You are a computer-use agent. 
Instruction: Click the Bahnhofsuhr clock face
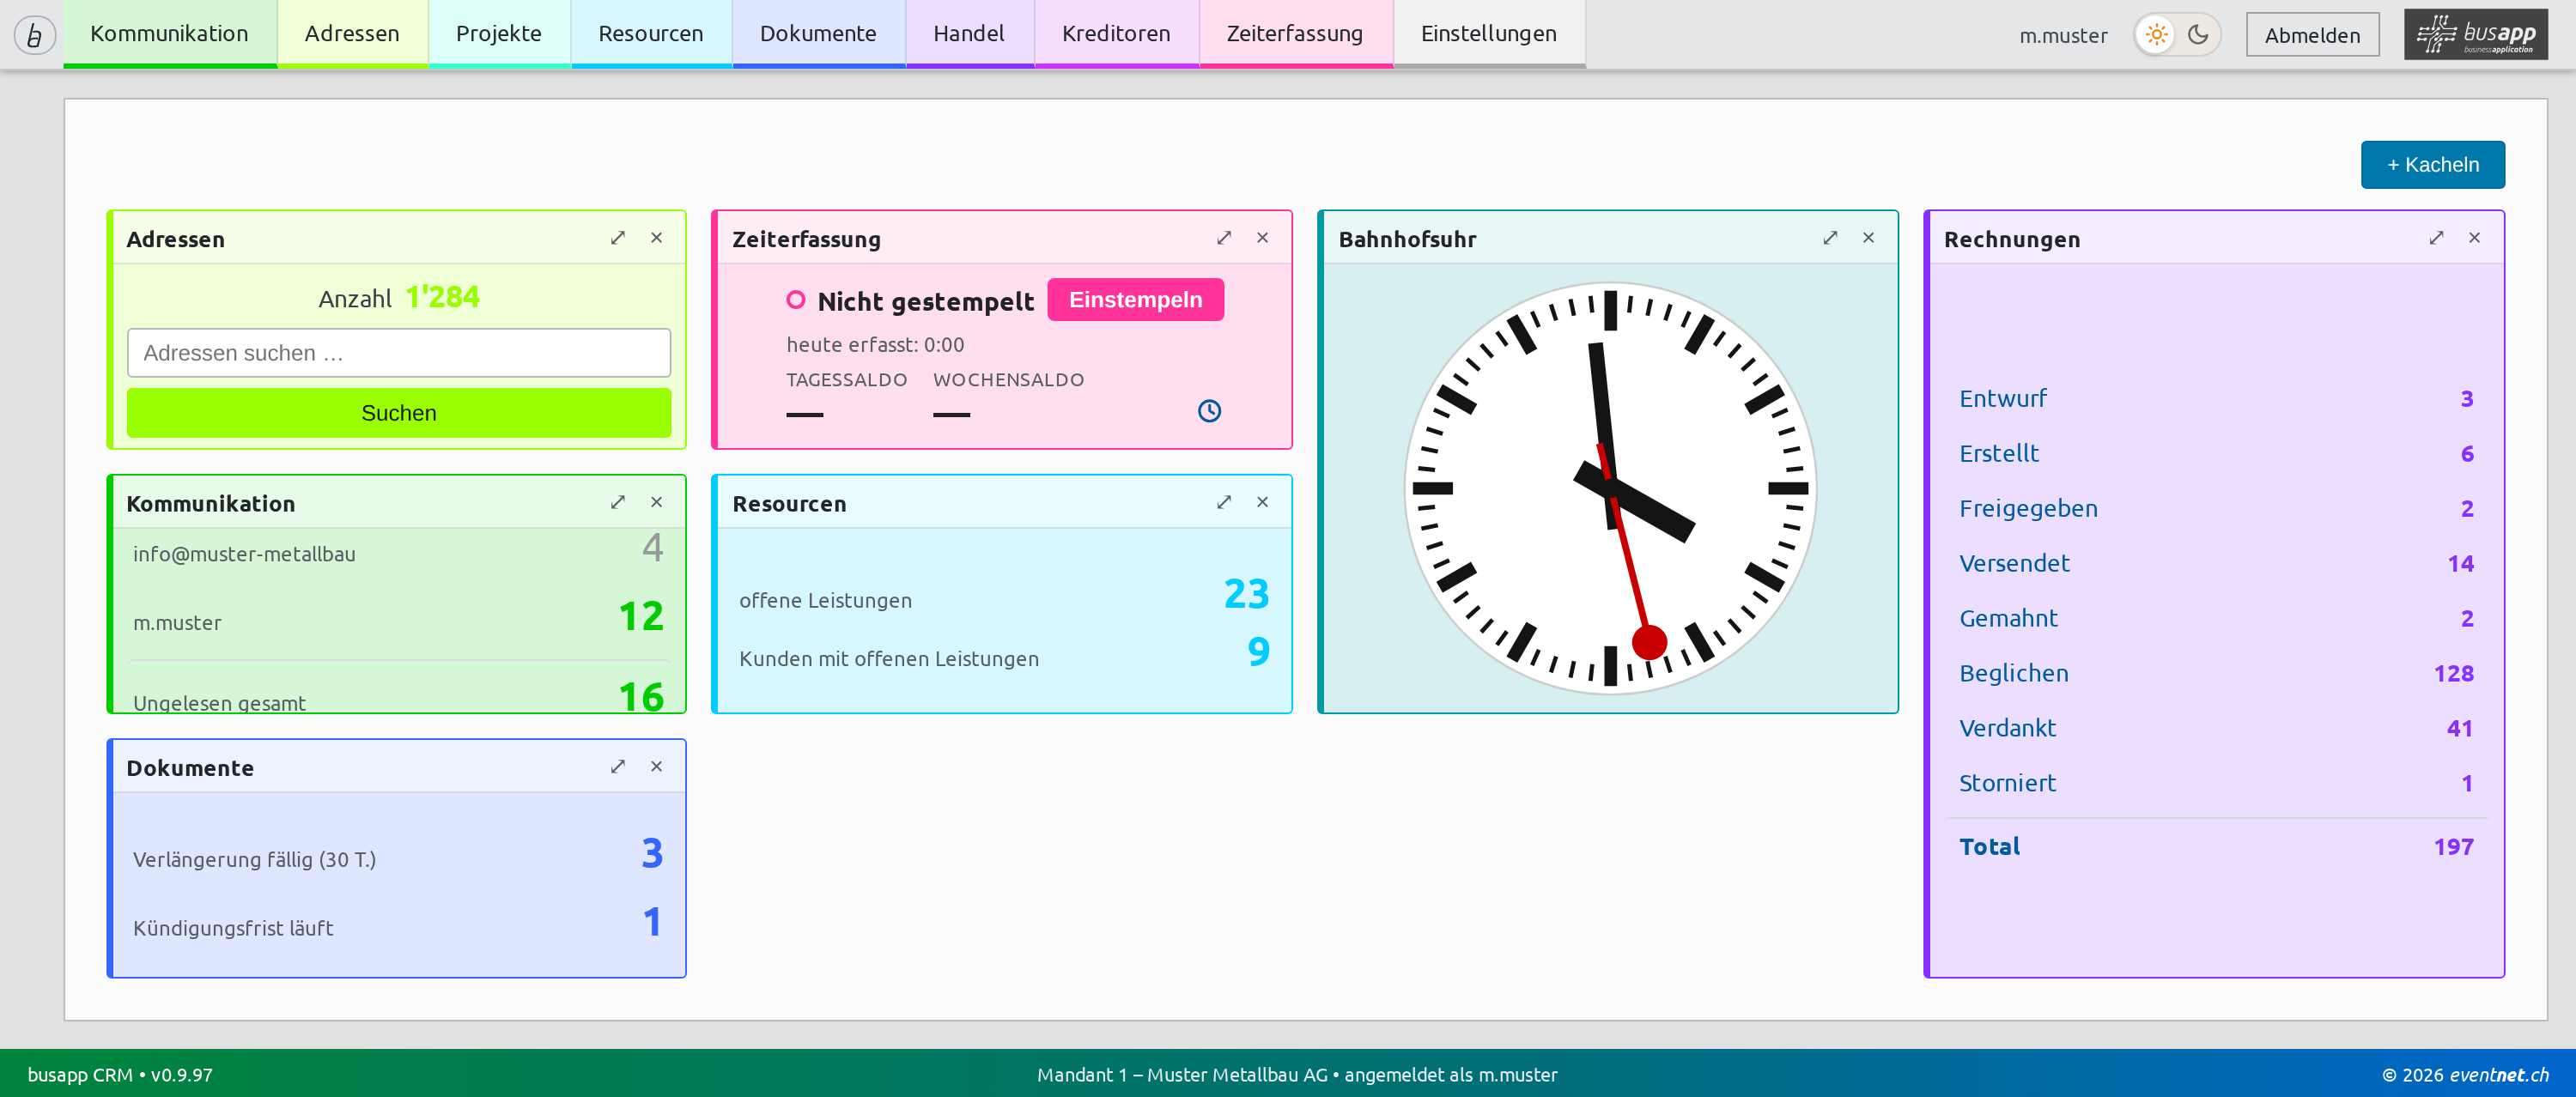(x=1610, y=488)
